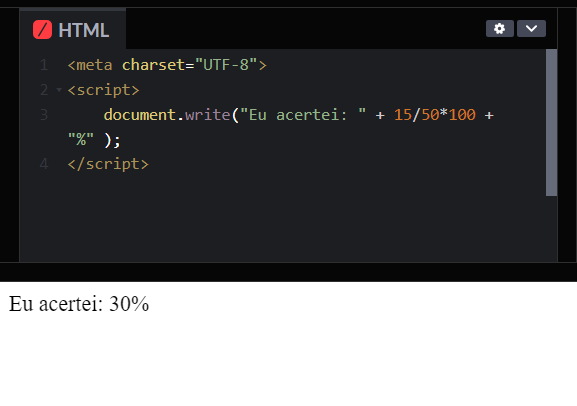Click the opening script tag
Viewport: 577px width, 406px height.
(103, 90)
